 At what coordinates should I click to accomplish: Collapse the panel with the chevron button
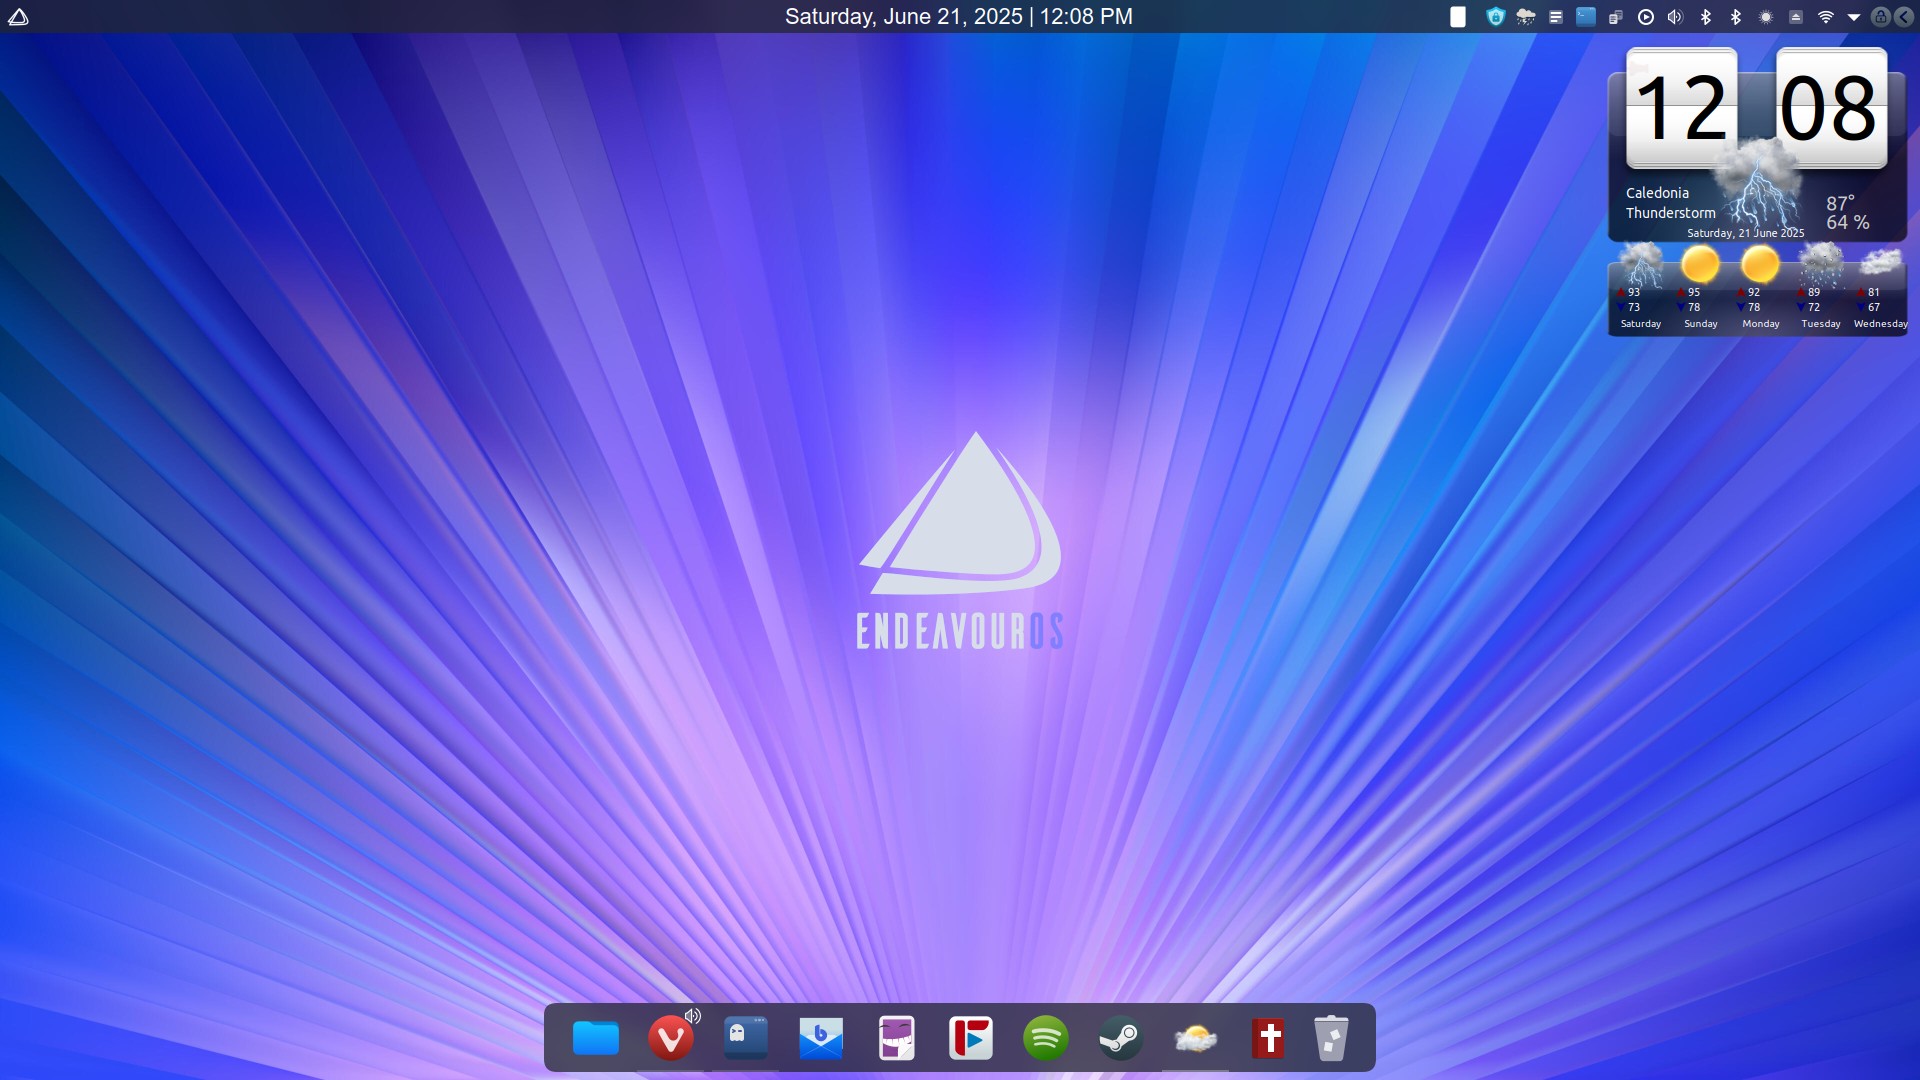(1903, 17)
